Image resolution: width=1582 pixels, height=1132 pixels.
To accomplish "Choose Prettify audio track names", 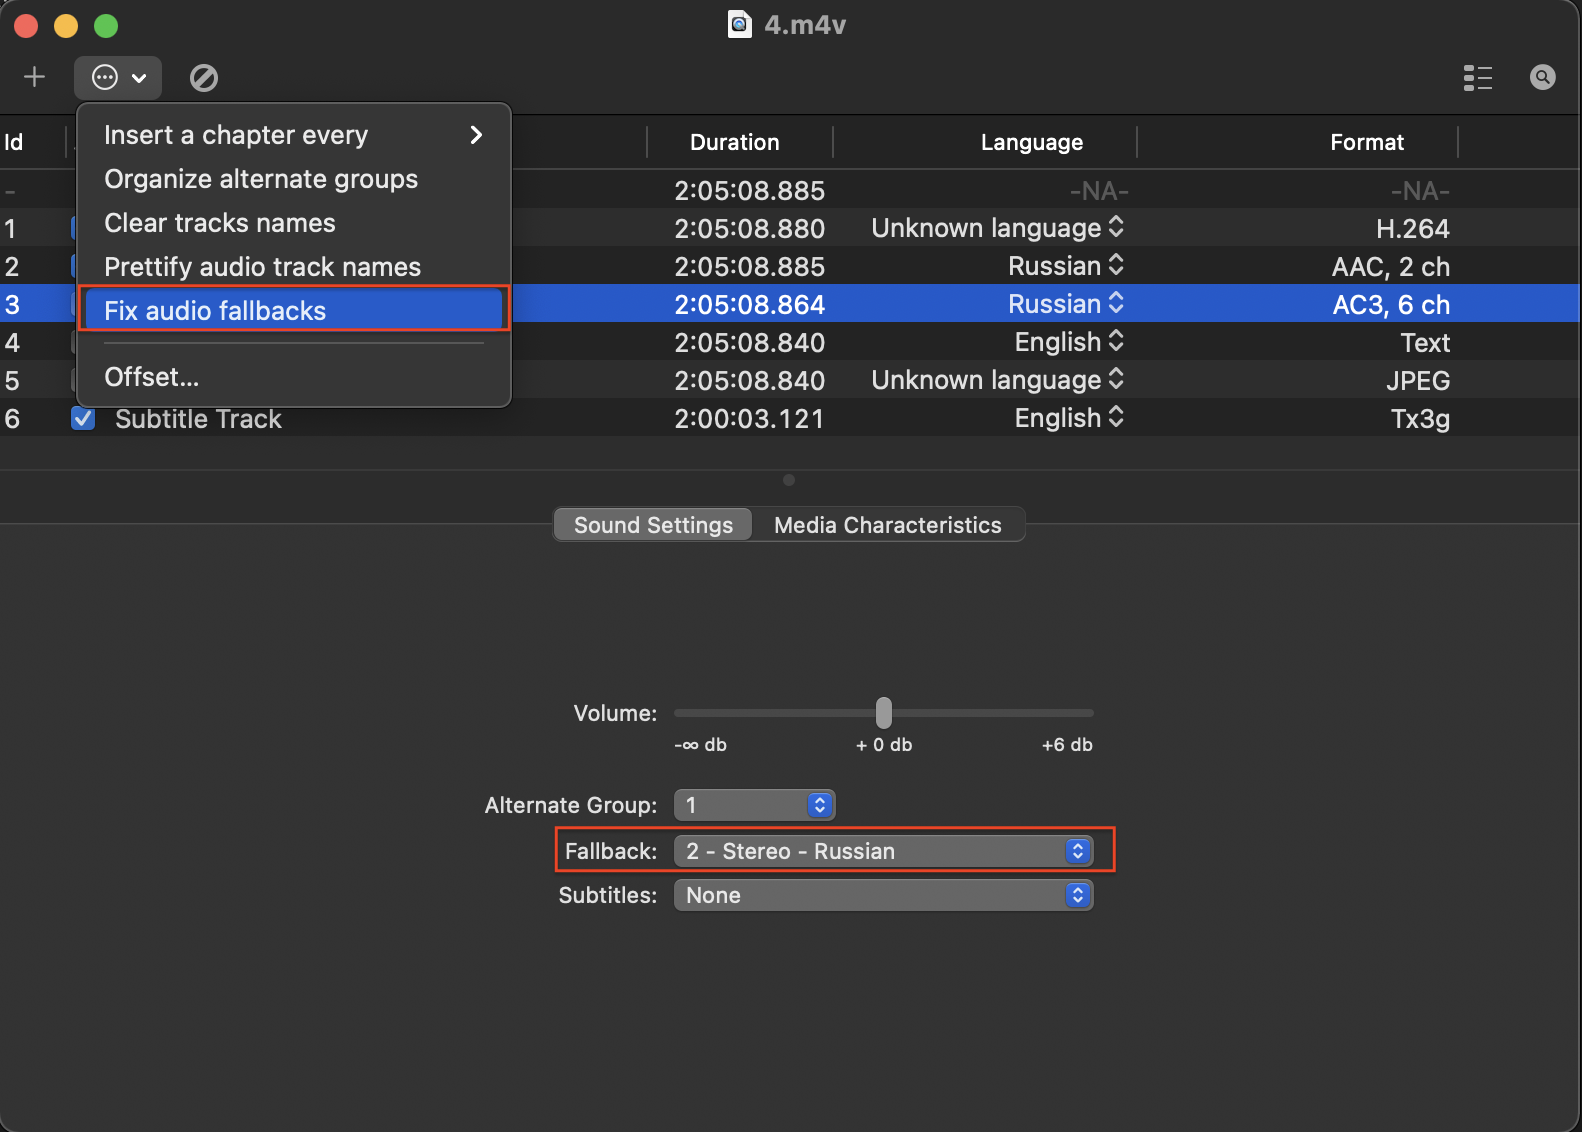I will tap(262, 267).
